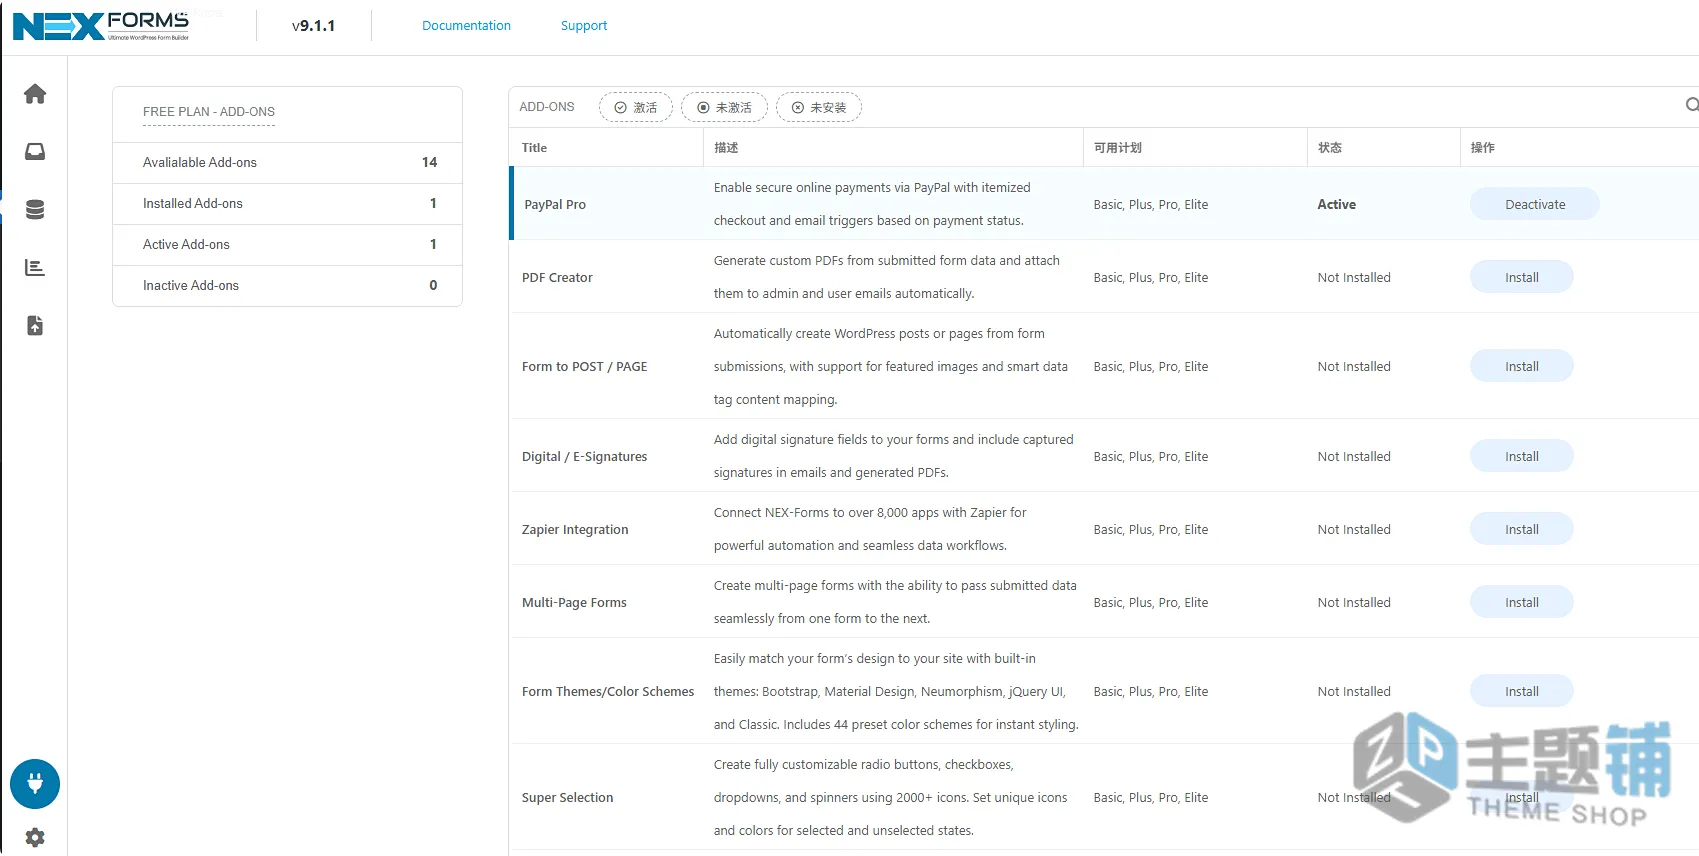Open the database stack icon in sidebar
This screenshot has height=856, width=1699.
pos(35,209)
